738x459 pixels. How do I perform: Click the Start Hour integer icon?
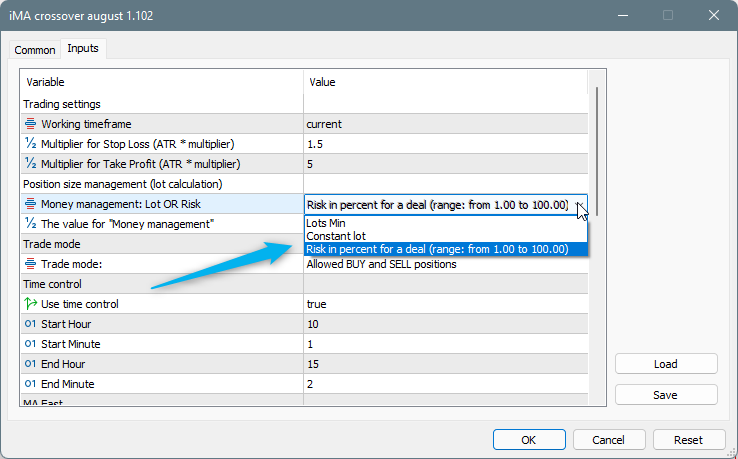pyautogui.click(x=31, y=324)
